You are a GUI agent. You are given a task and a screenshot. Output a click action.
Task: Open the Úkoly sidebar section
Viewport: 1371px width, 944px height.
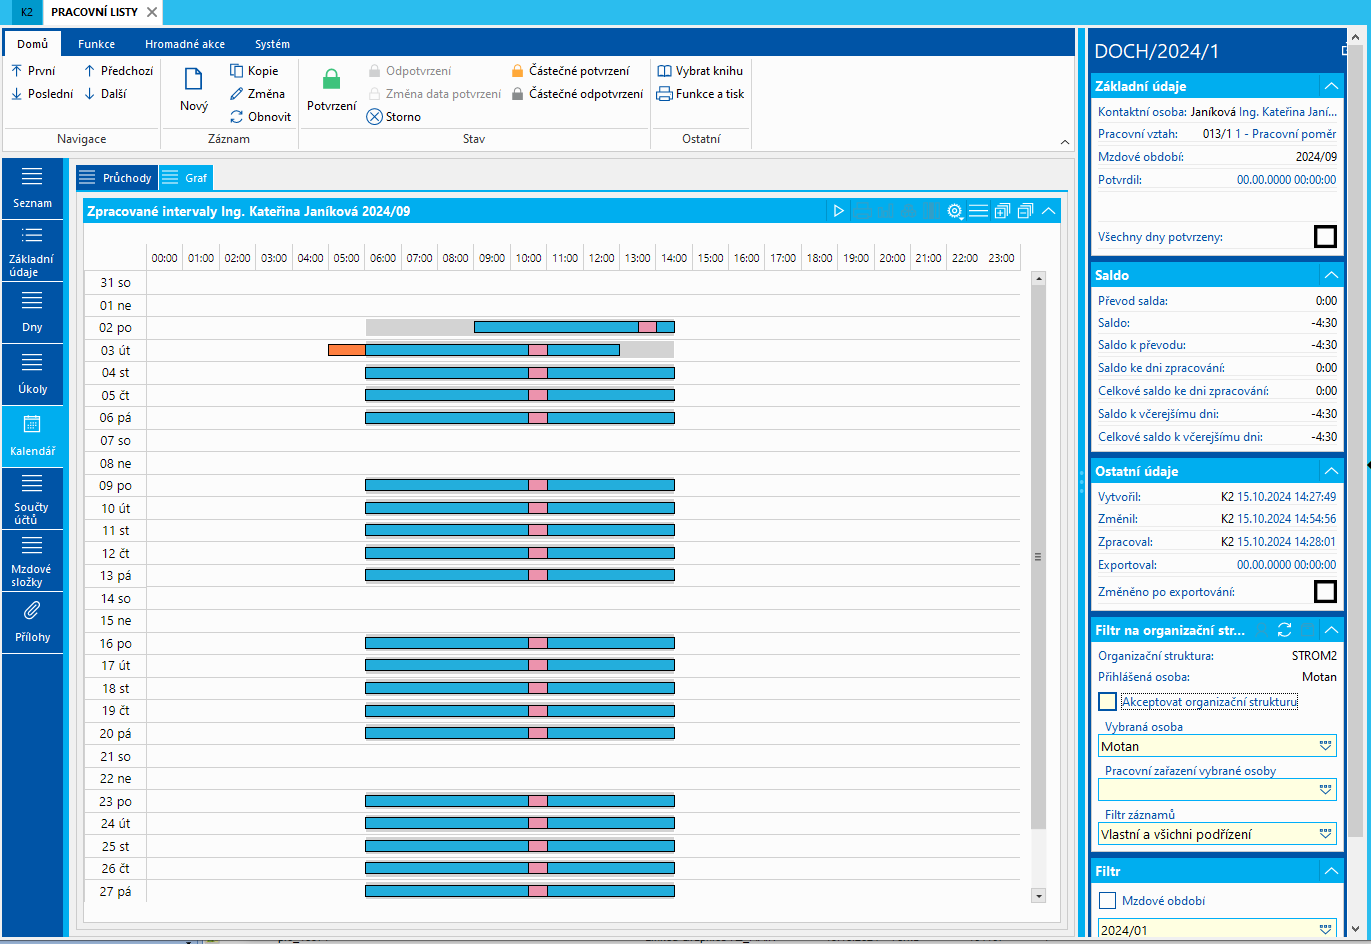coord(32,375)
